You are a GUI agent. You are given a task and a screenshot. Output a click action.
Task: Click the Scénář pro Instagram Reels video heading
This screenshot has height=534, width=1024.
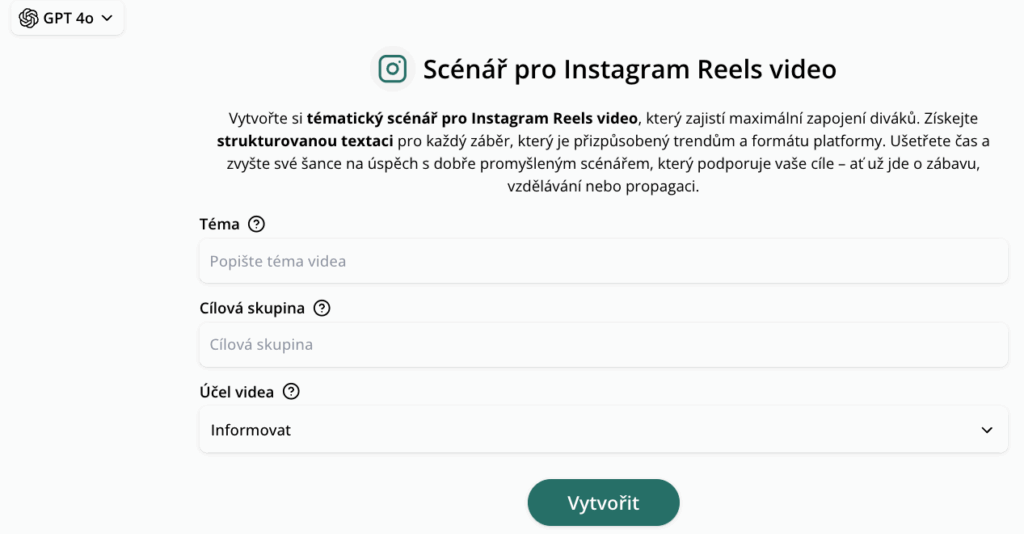click(x=630, y=69)
